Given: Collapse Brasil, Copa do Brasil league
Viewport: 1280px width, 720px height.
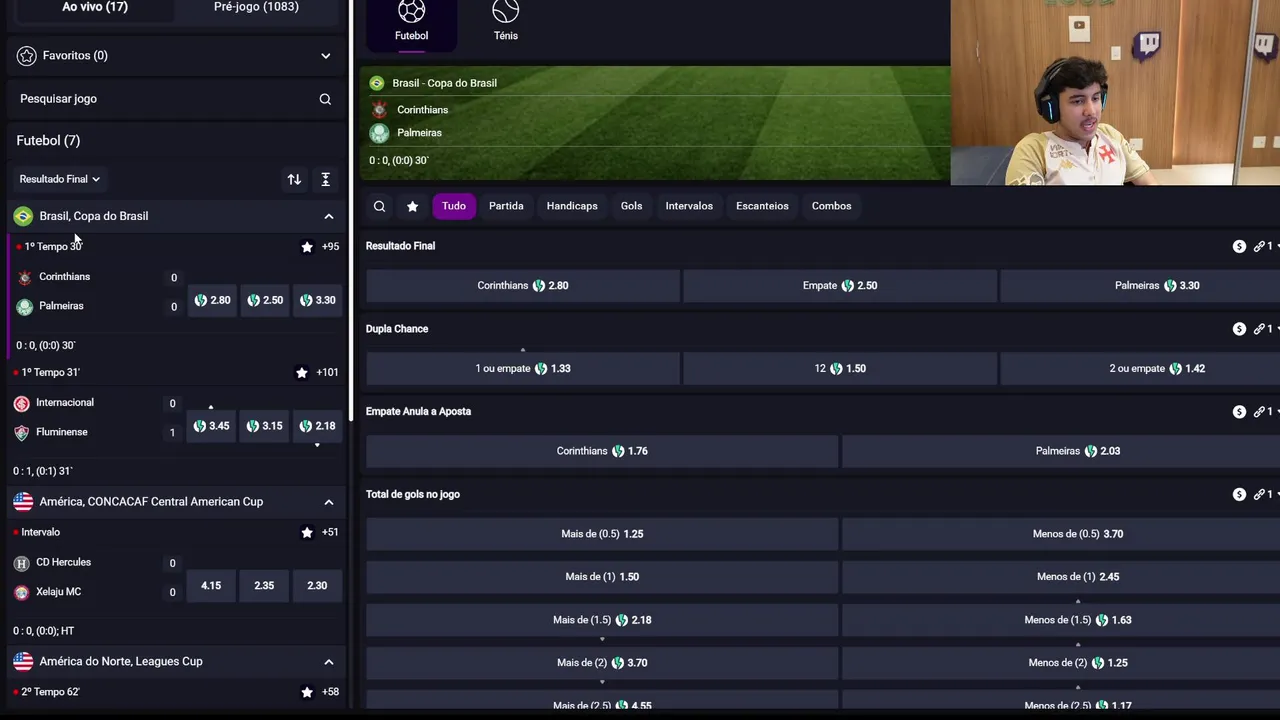Looking at the screenshot, I should pyautogui.click(x=328, y=216).
